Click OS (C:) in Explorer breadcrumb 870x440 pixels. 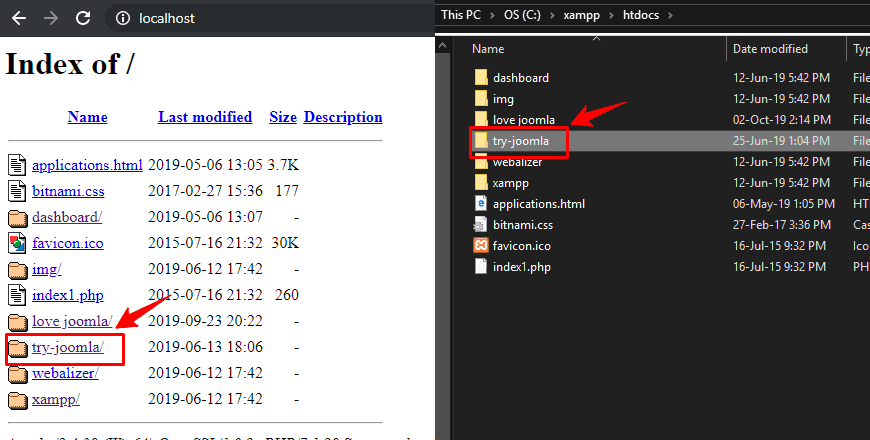point(522,15)
